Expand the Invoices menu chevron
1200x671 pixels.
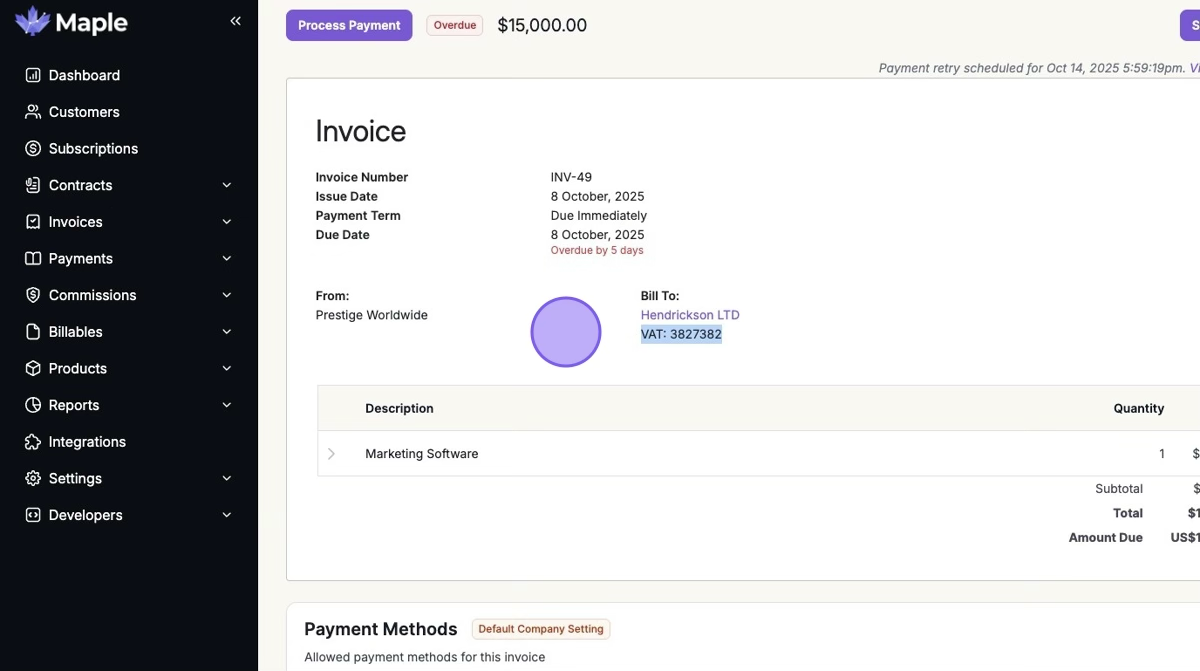coord(227,222)
